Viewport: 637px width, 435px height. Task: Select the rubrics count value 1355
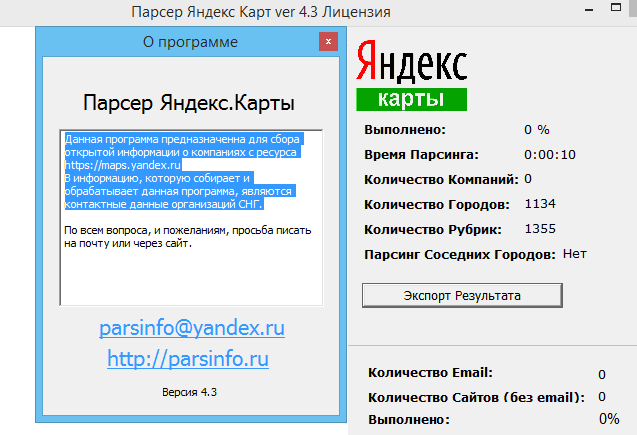539,229
